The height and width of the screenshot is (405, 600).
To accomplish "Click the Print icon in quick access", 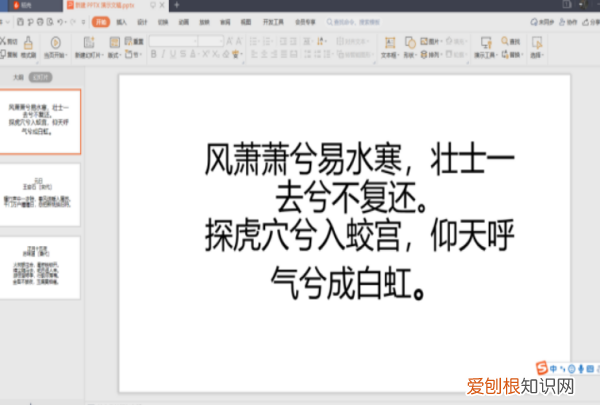I will tap(40, 22).
